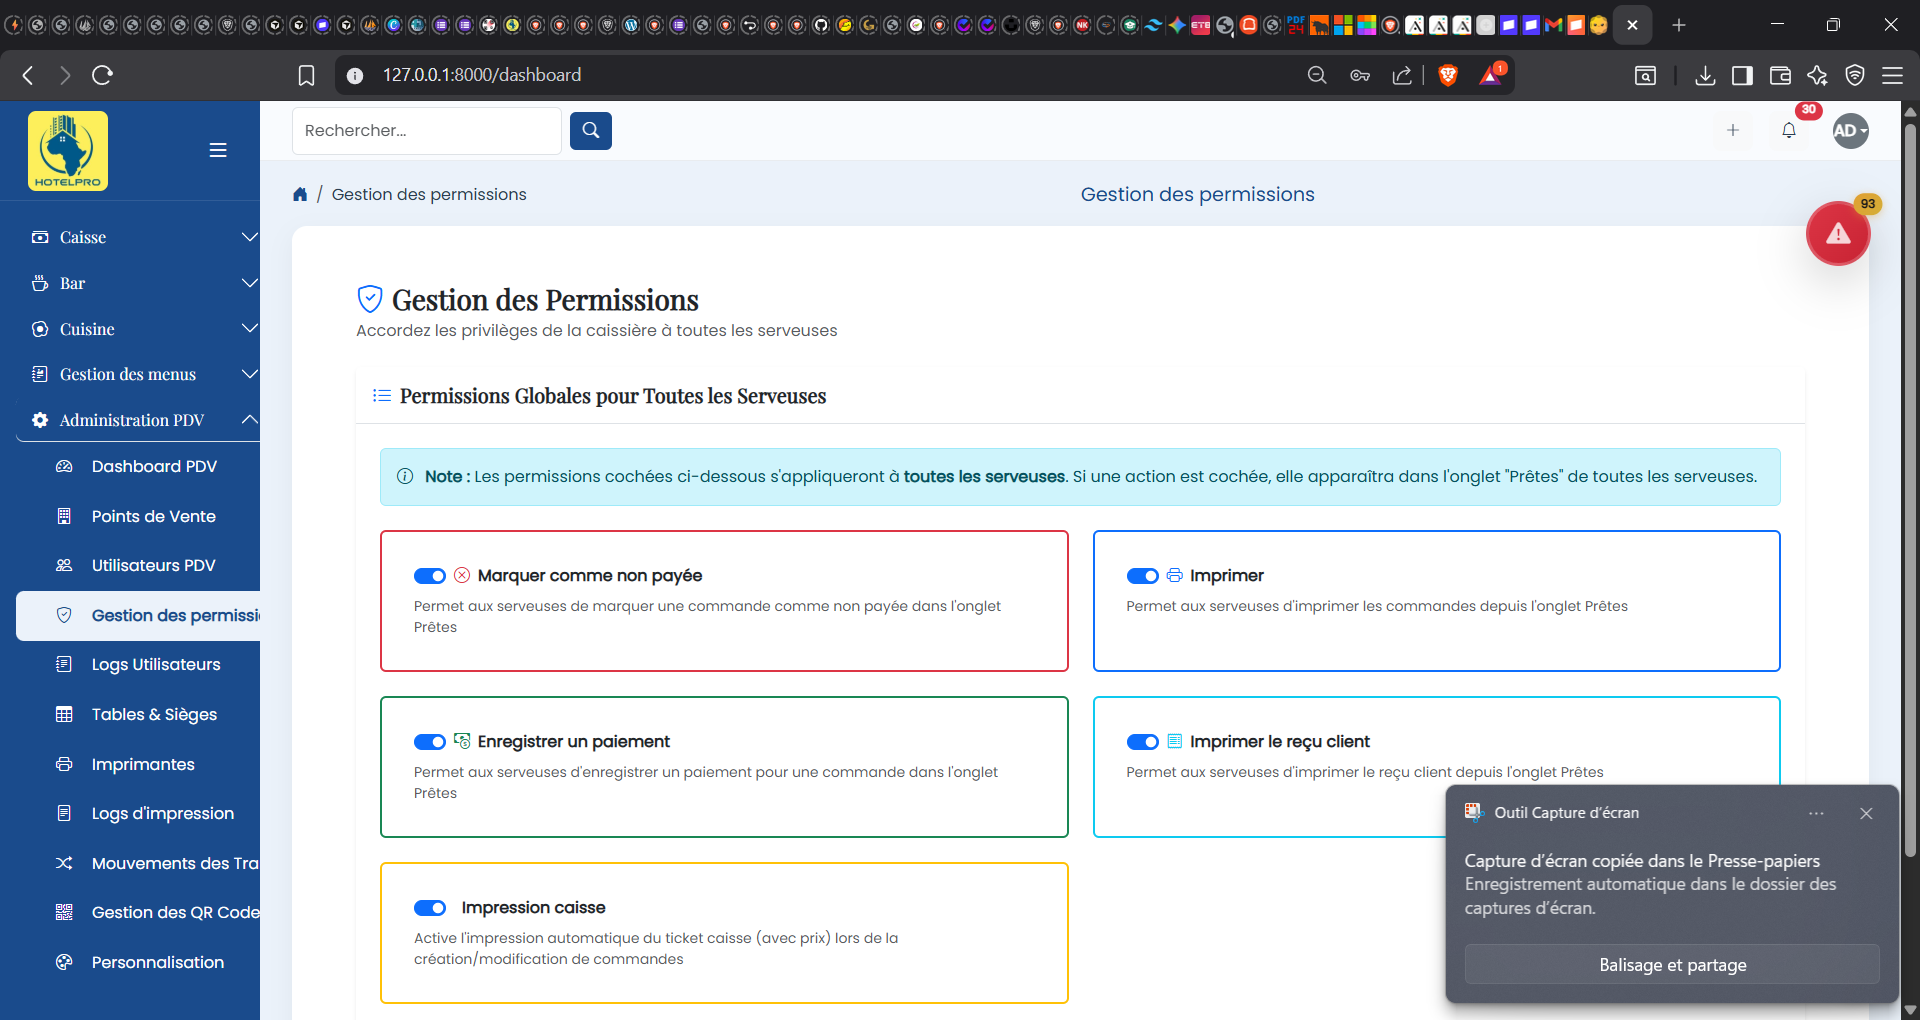The image size is (1920, 1020).
Task: Open the notifications bell
Action: (1789, 130)
